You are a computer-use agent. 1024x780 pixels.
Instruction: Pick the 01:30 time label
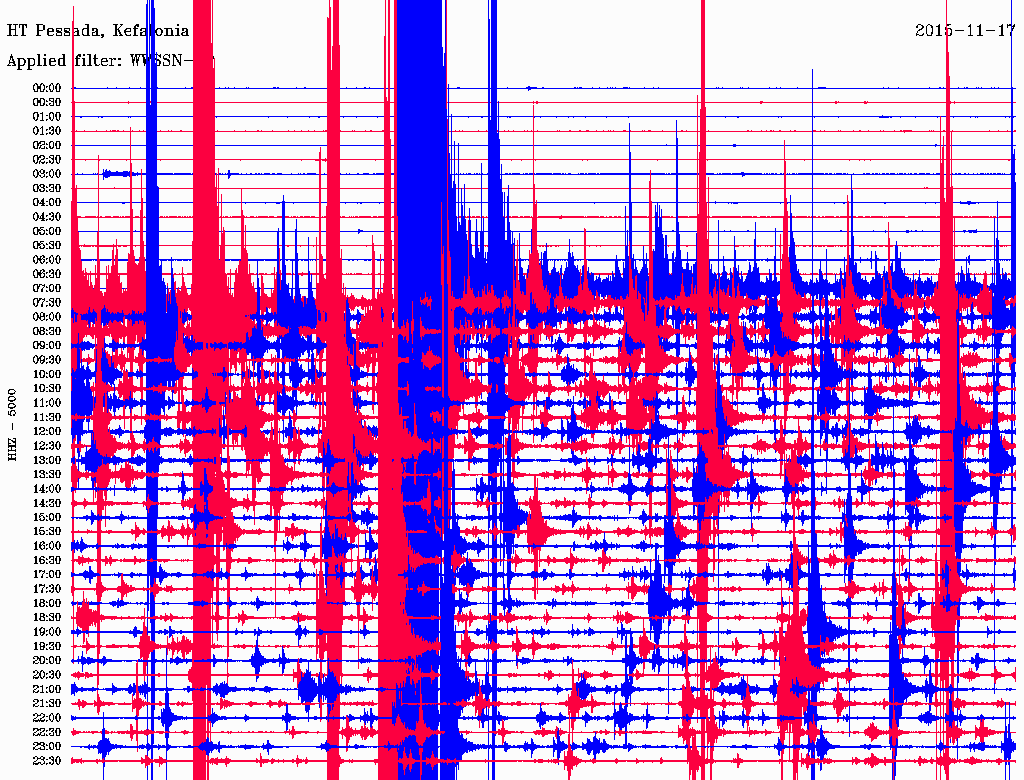pos(47,131)
